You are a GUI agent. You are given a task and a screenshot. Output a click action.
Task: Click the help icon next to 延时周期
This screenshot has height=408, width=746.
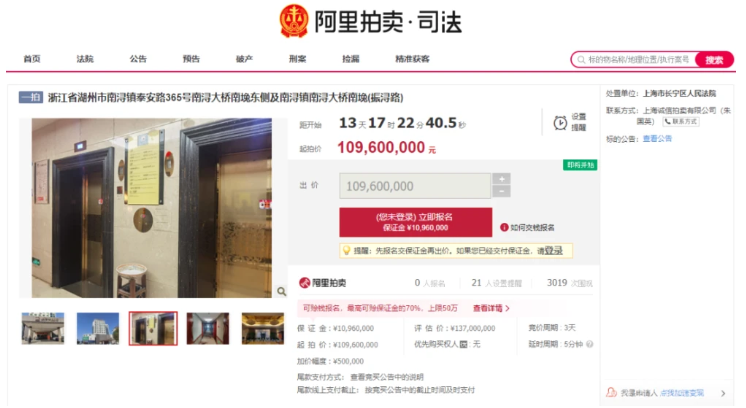click(589, 344)
